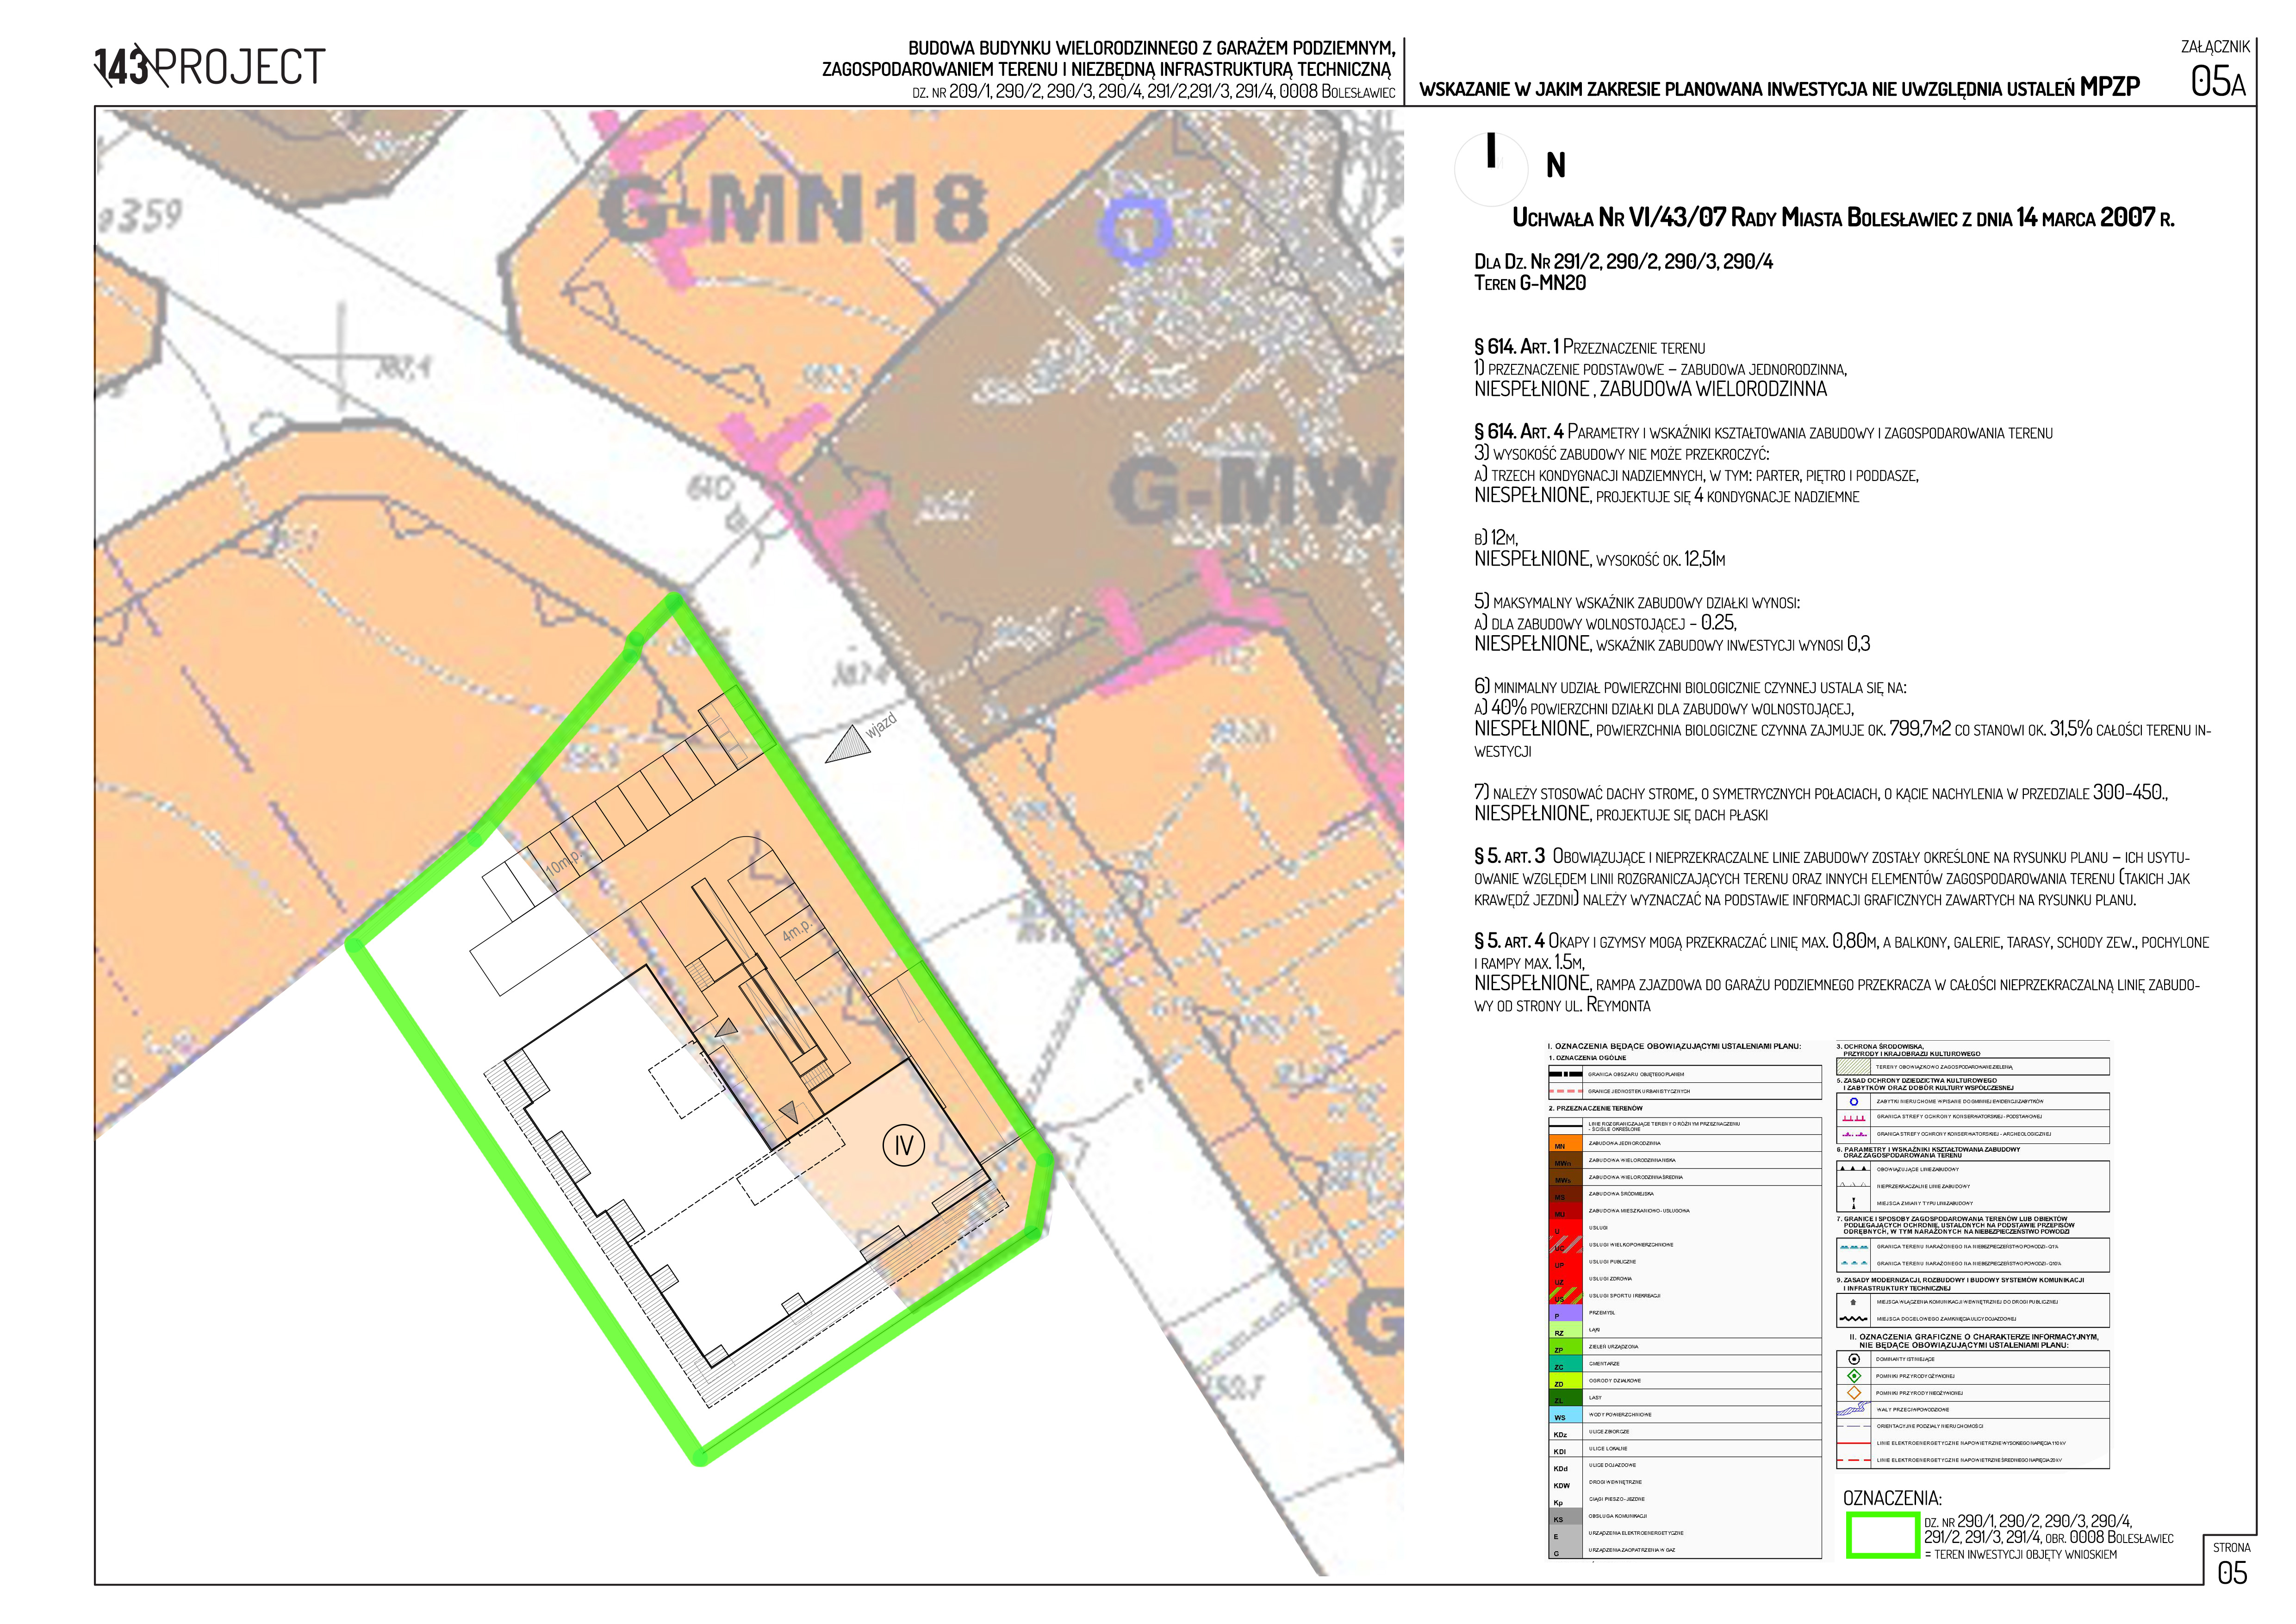Click legend row 'Ulice lokalne'

[x=1686, y=1449]
